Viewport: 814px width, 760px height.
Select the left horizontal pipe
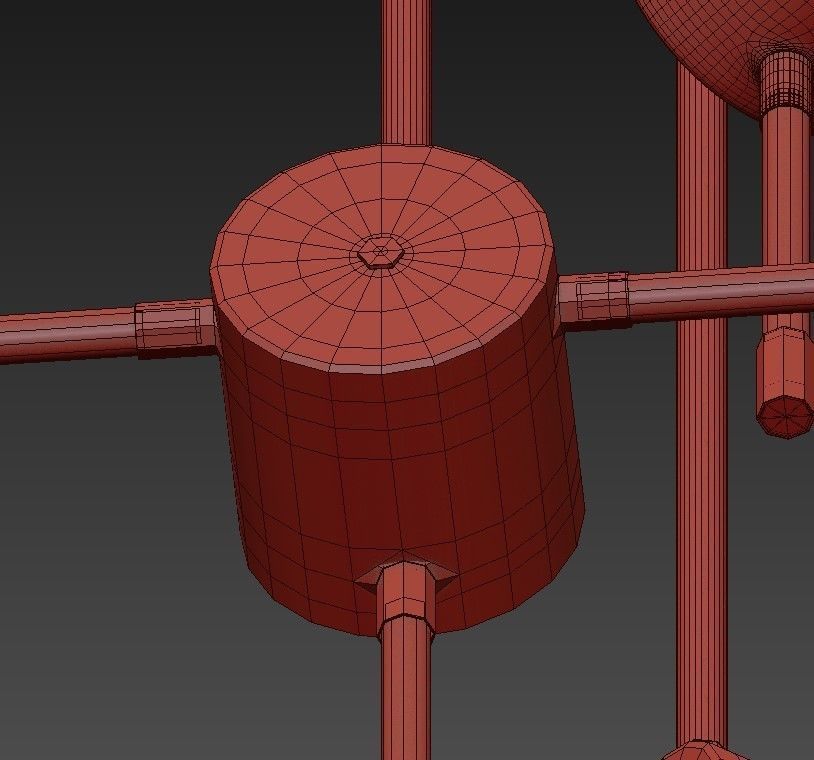[x=67, y=335]
